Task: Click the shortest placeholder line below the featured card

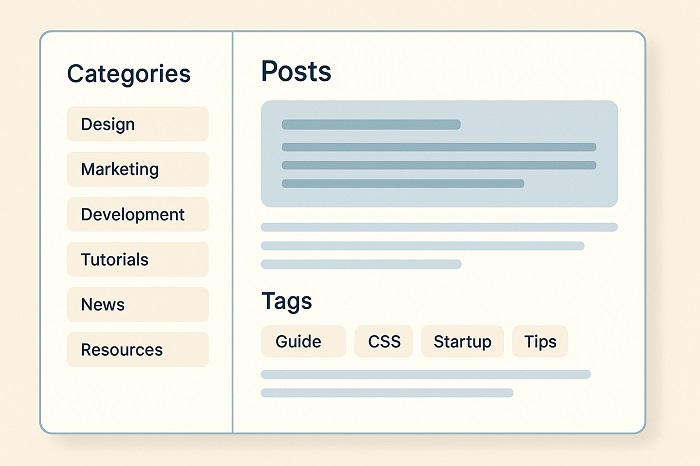Action: pos(361,264)
